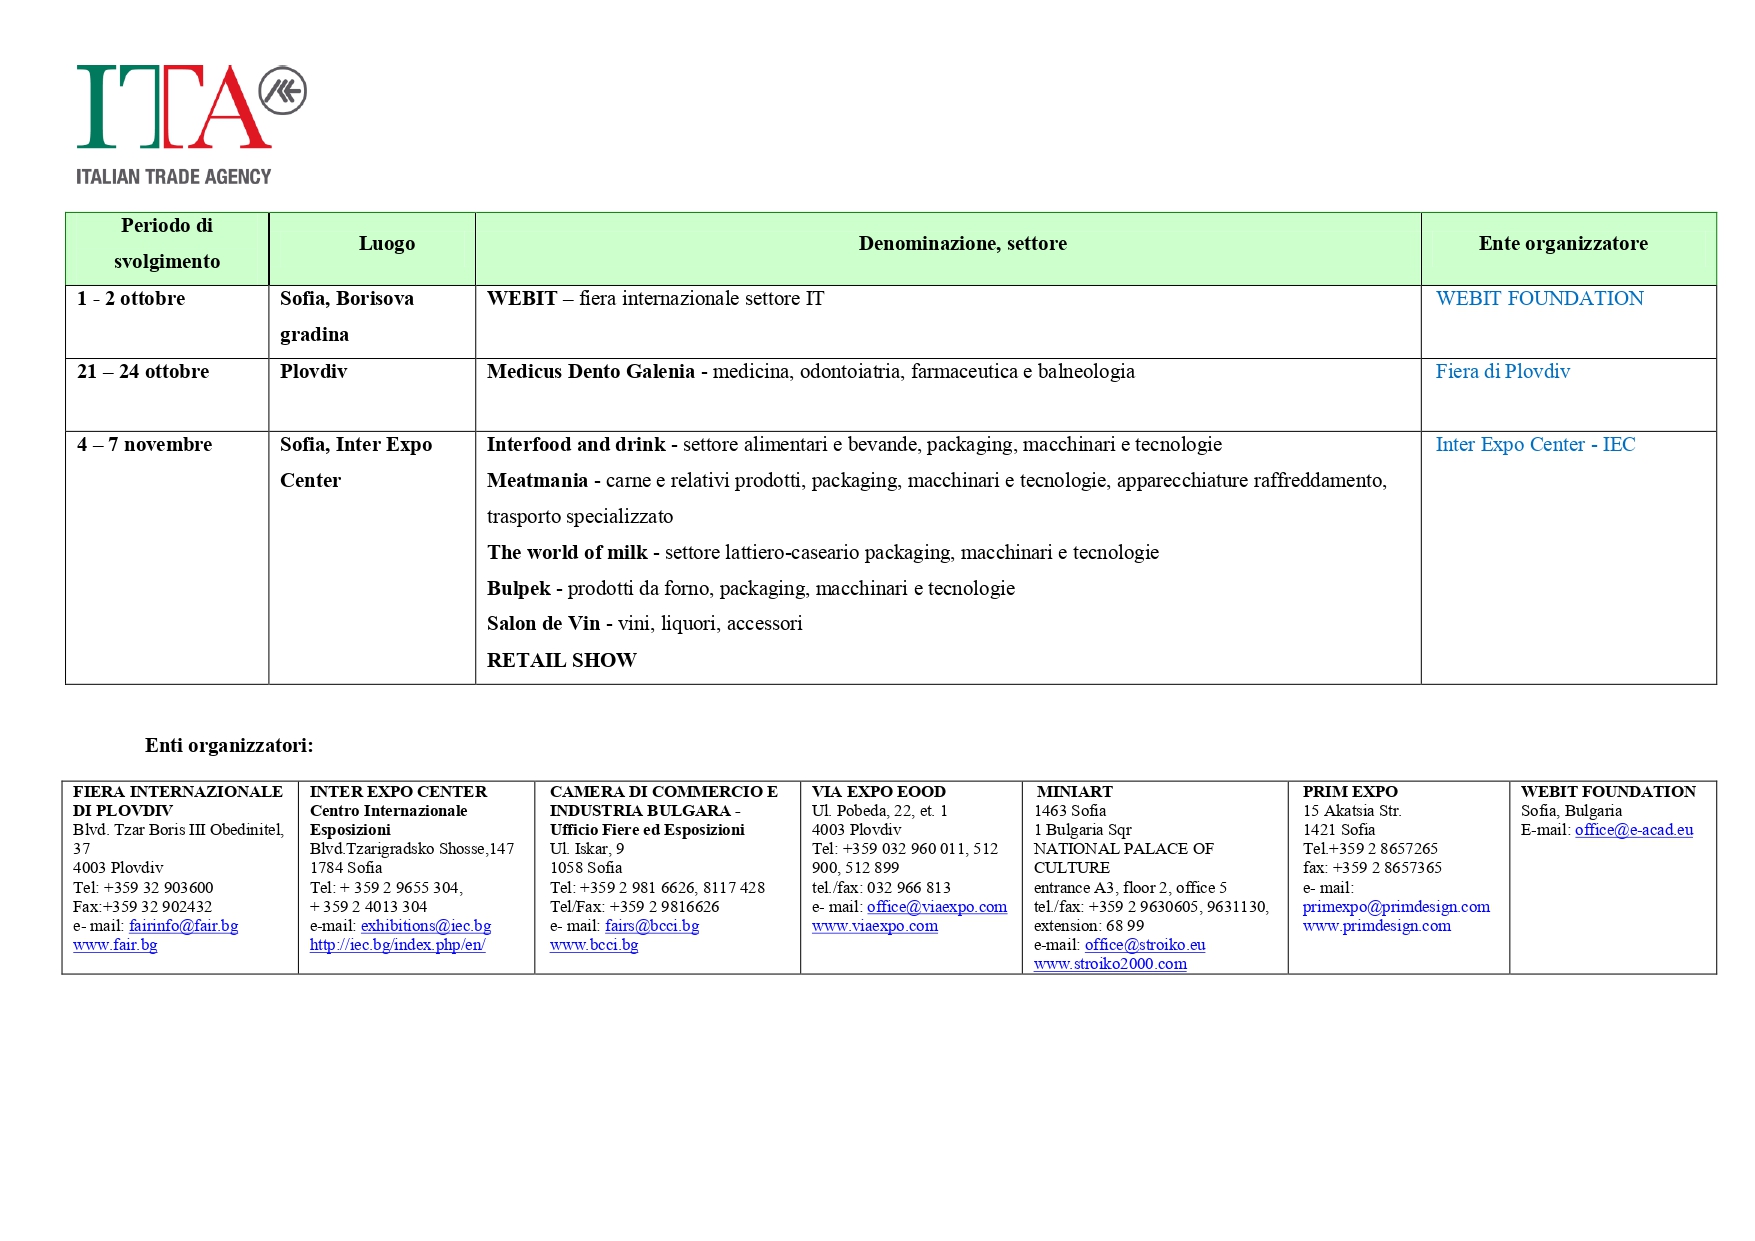Open the www.stroiko2000.com website link

1110,964
